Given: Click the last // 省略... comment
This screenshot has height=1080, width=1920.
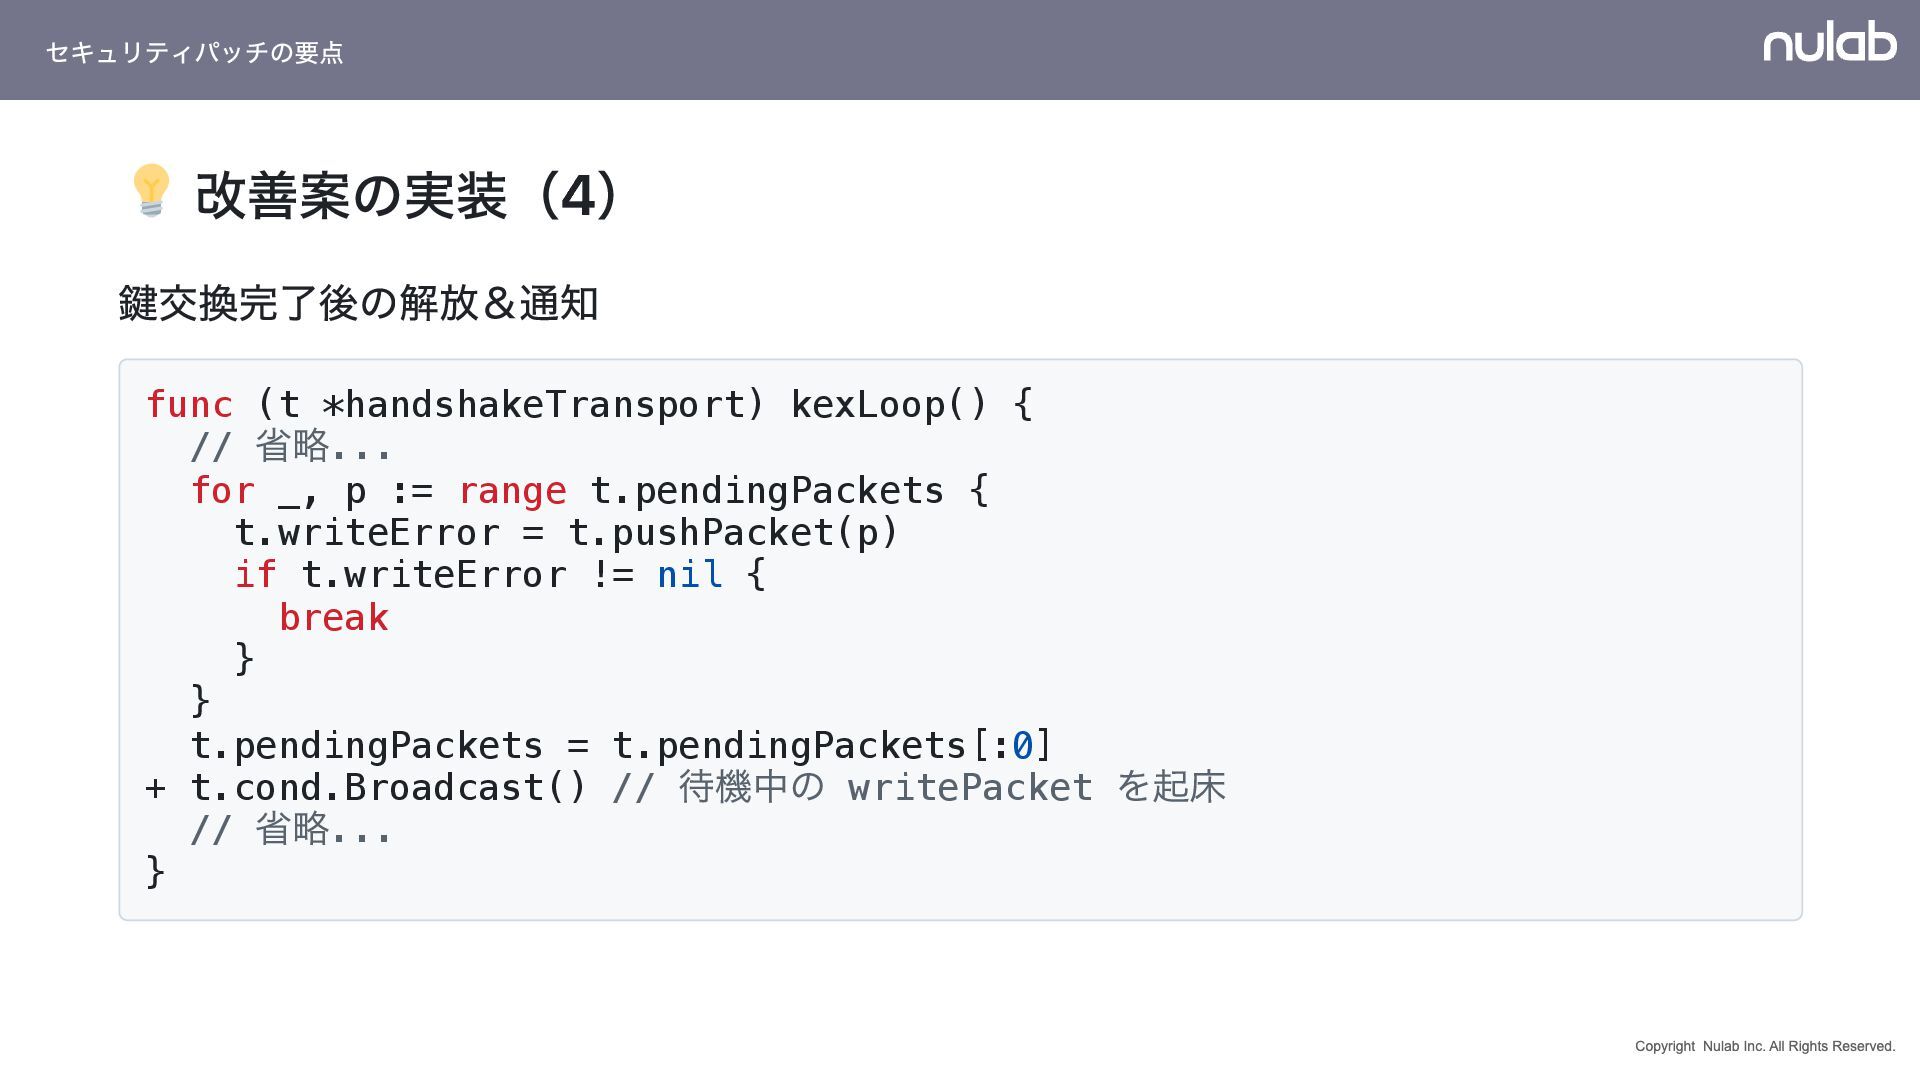Looking at the screenshot, I should click(291, 830).
